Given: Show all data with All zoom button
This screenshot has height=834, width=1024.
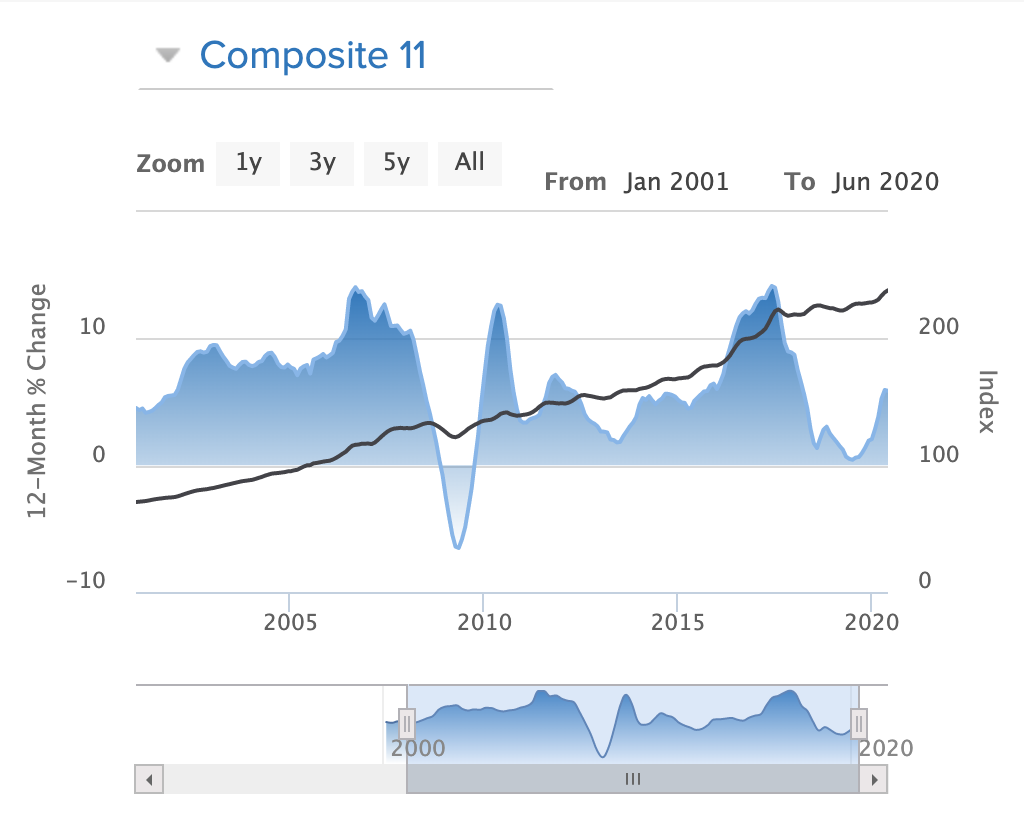Looking at the screenshot, I should click(x=469, y=163).
